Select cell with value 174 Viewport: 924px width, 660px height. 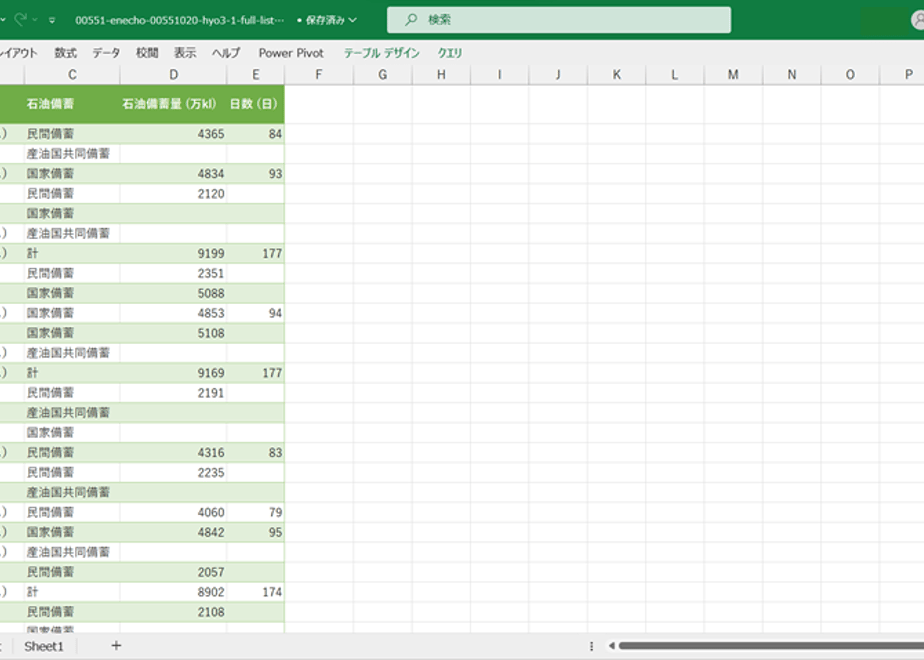click(256, 592)
